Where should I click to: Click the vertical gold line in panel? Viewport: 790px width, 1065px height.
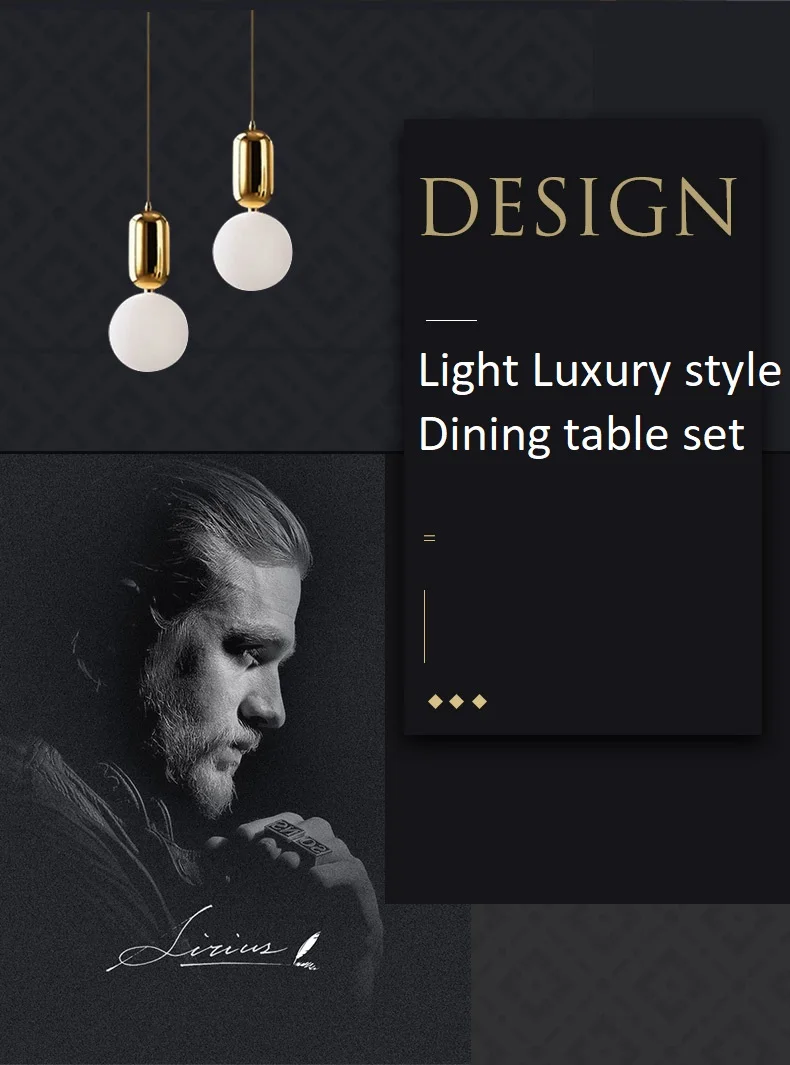425,626
